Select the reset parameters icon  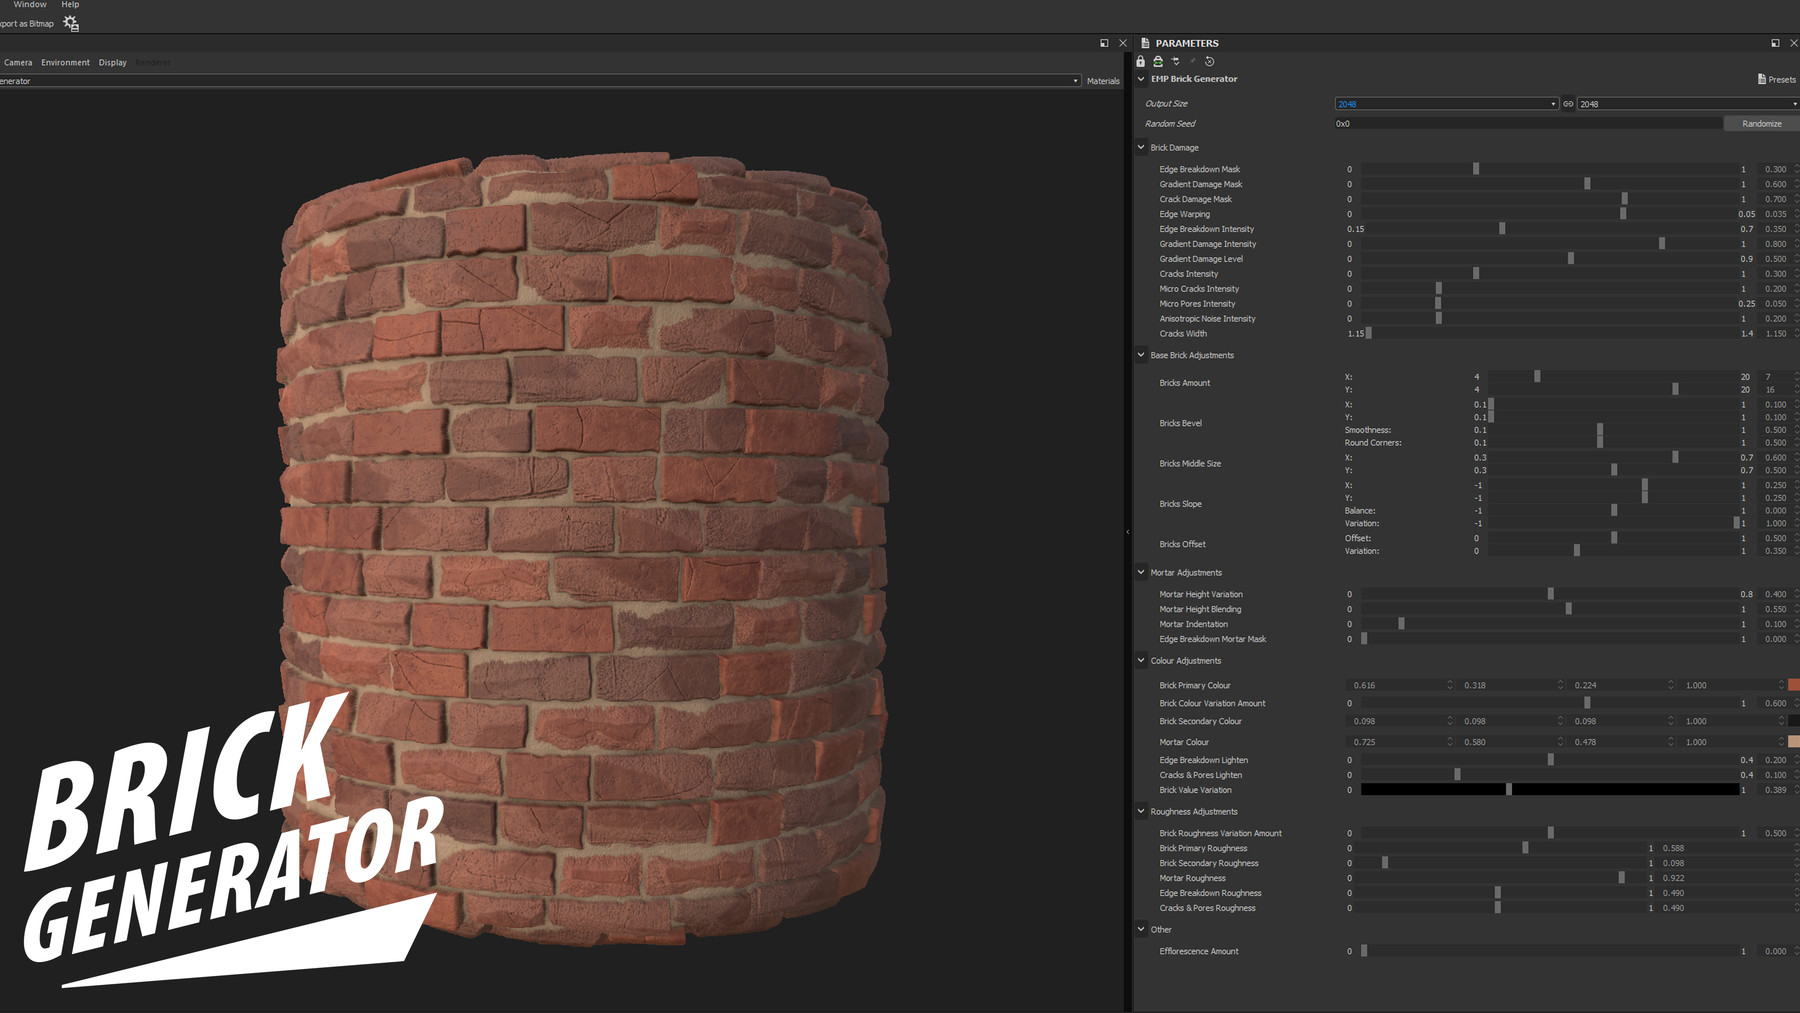[1209, 61]
